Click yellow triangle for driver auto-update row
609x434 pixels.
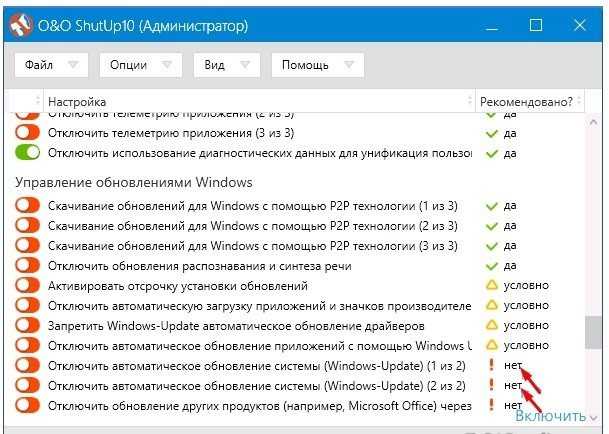[492, 324]
